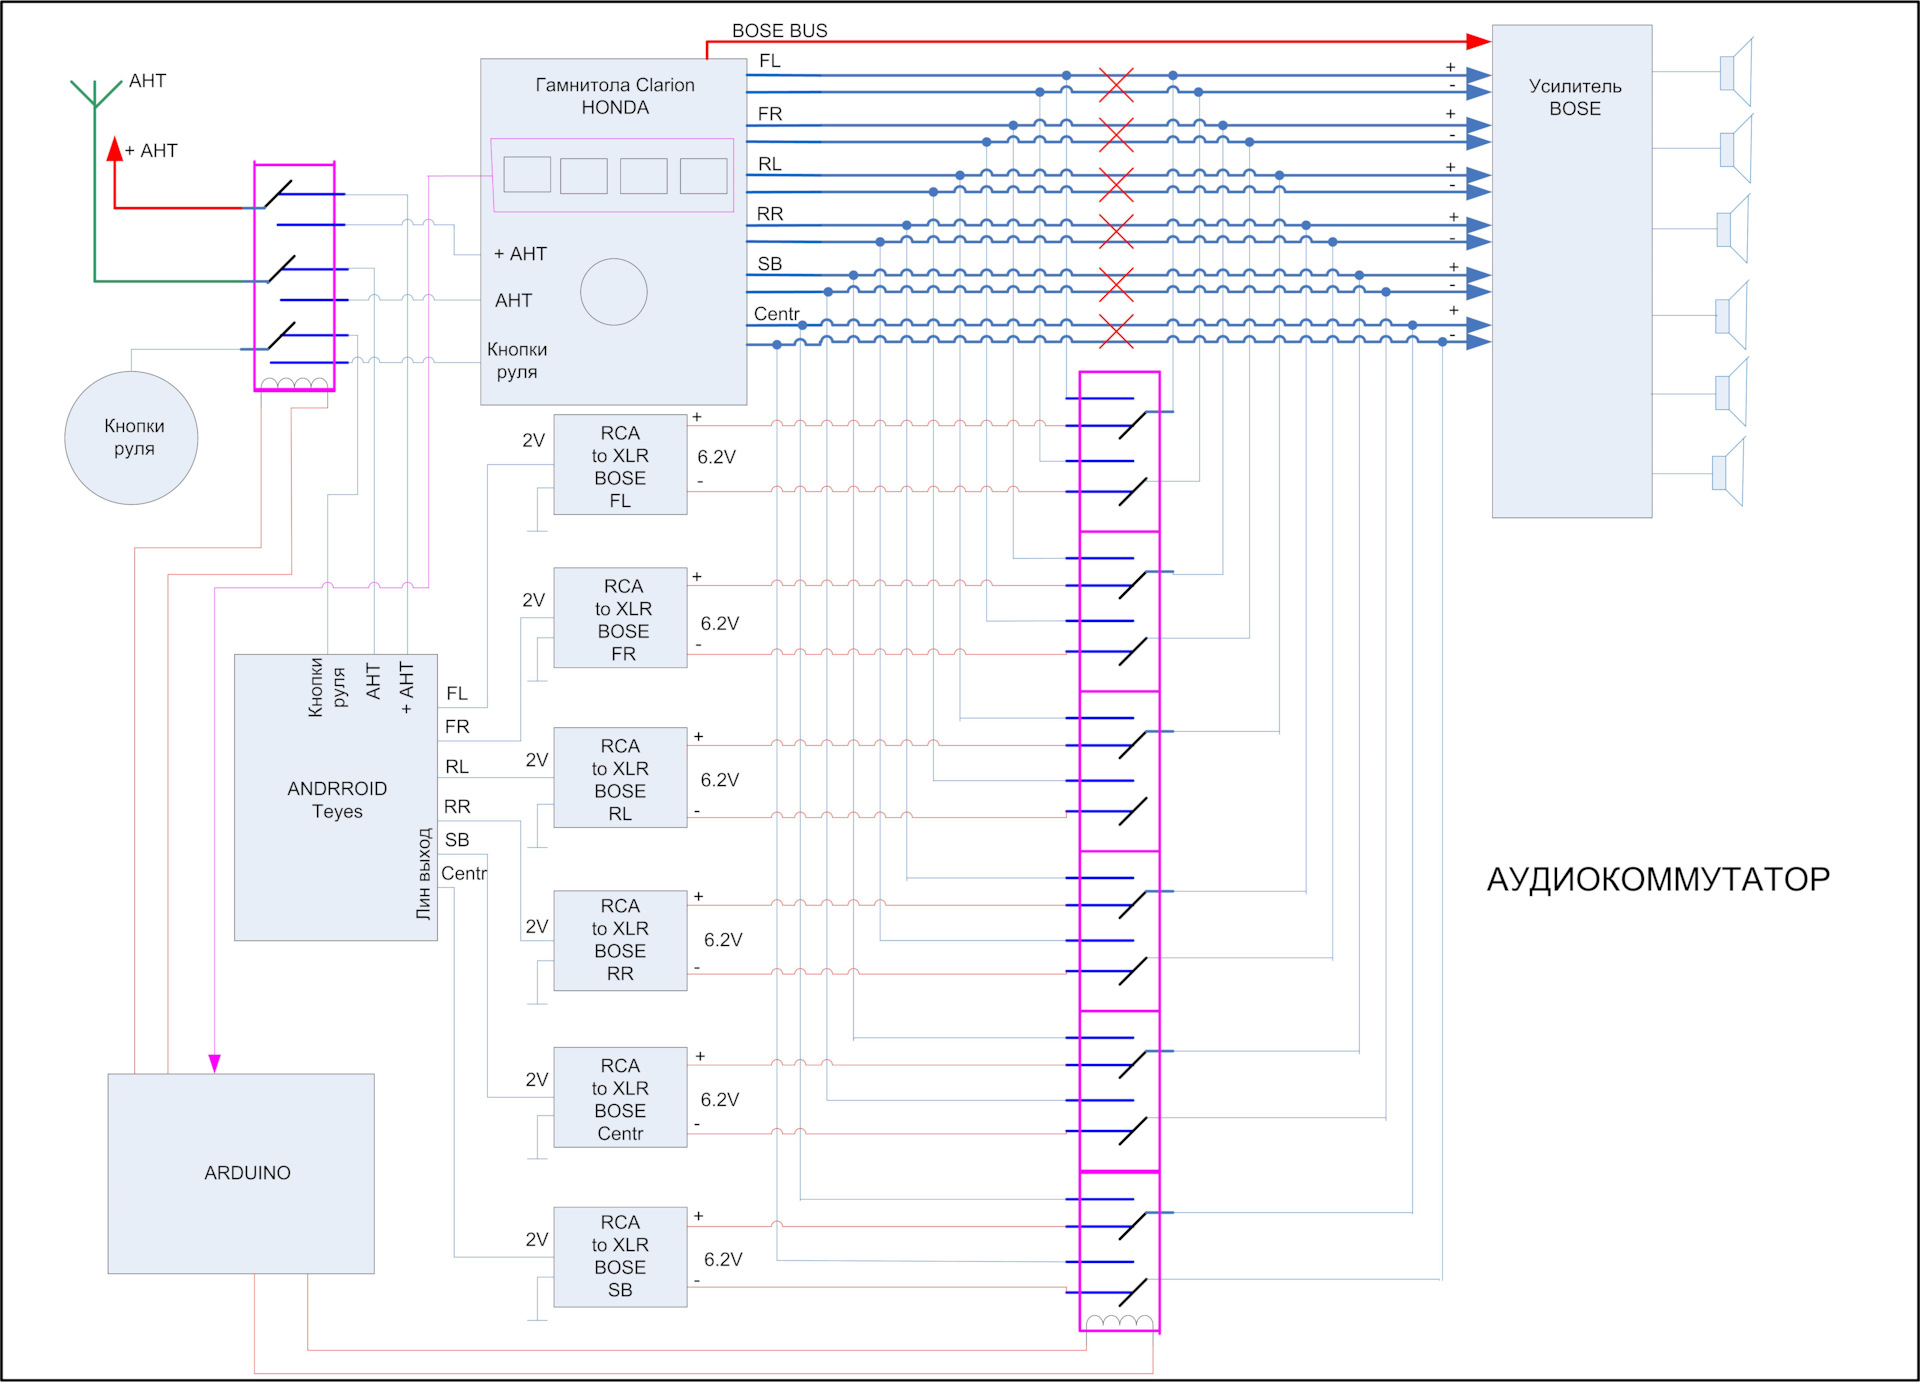Select the Гамнитола Clarion HONDA block title
The height and width of the screenshot is (1382, 1920).
point(615,96)
